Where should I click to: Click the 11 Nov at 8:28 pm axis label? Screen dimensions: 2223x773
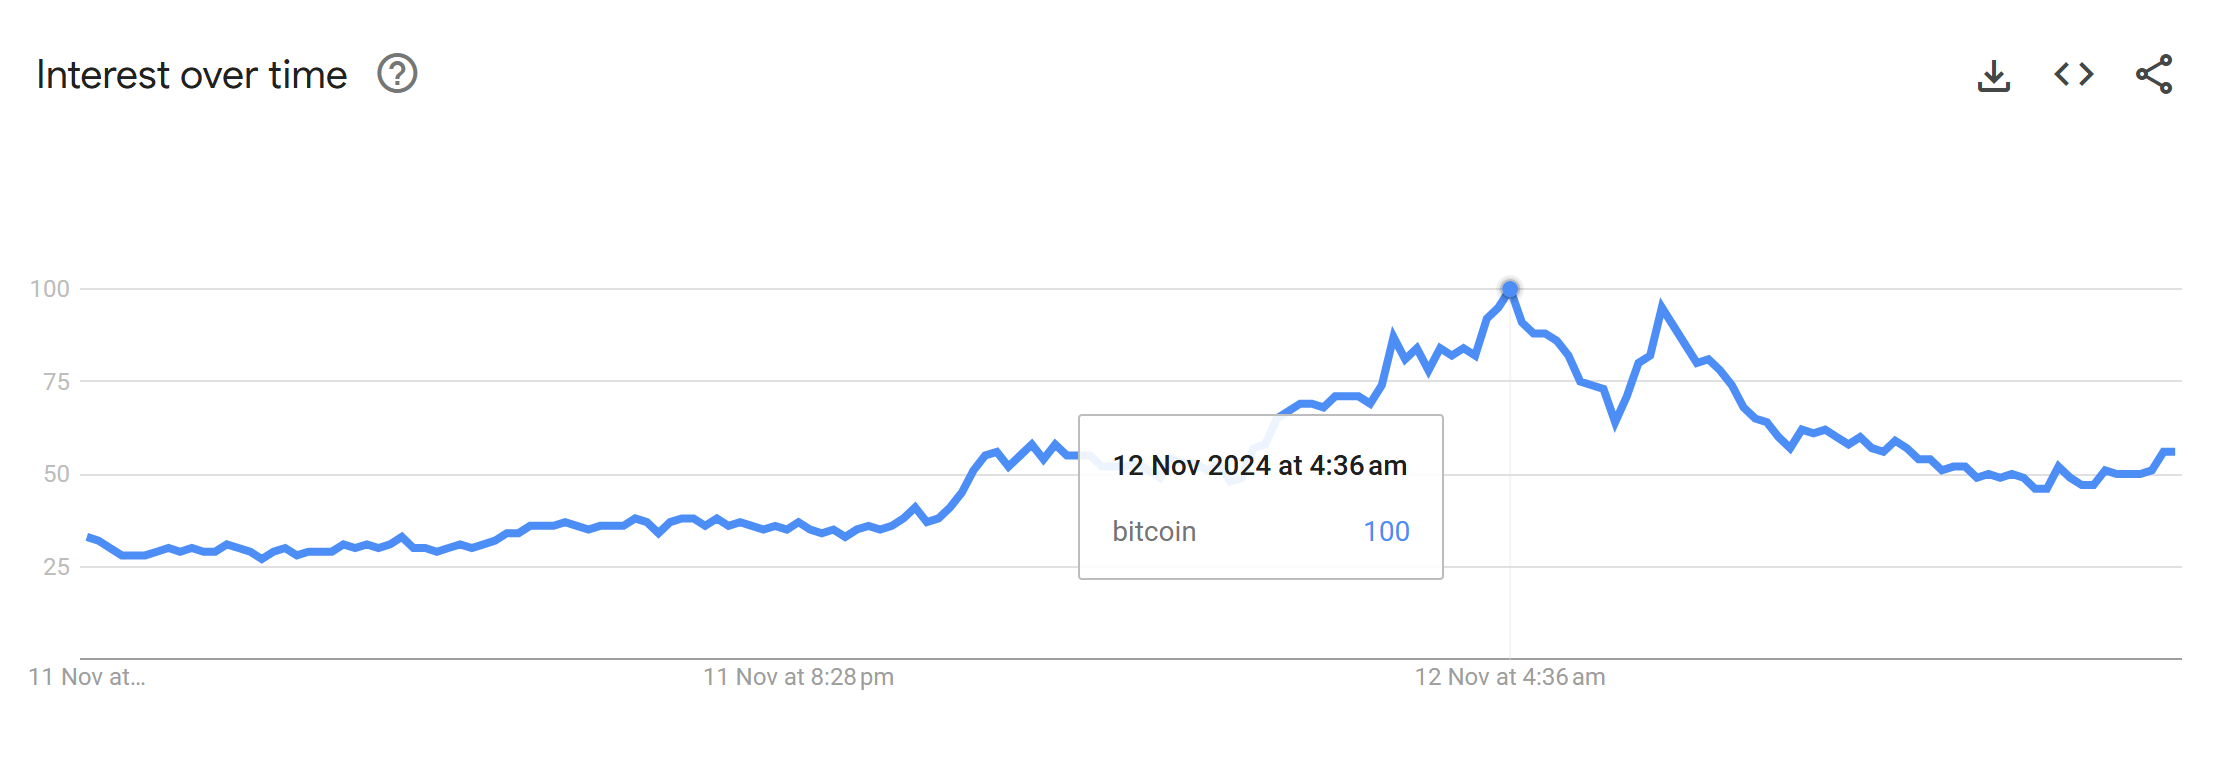(x=797, y=677)
